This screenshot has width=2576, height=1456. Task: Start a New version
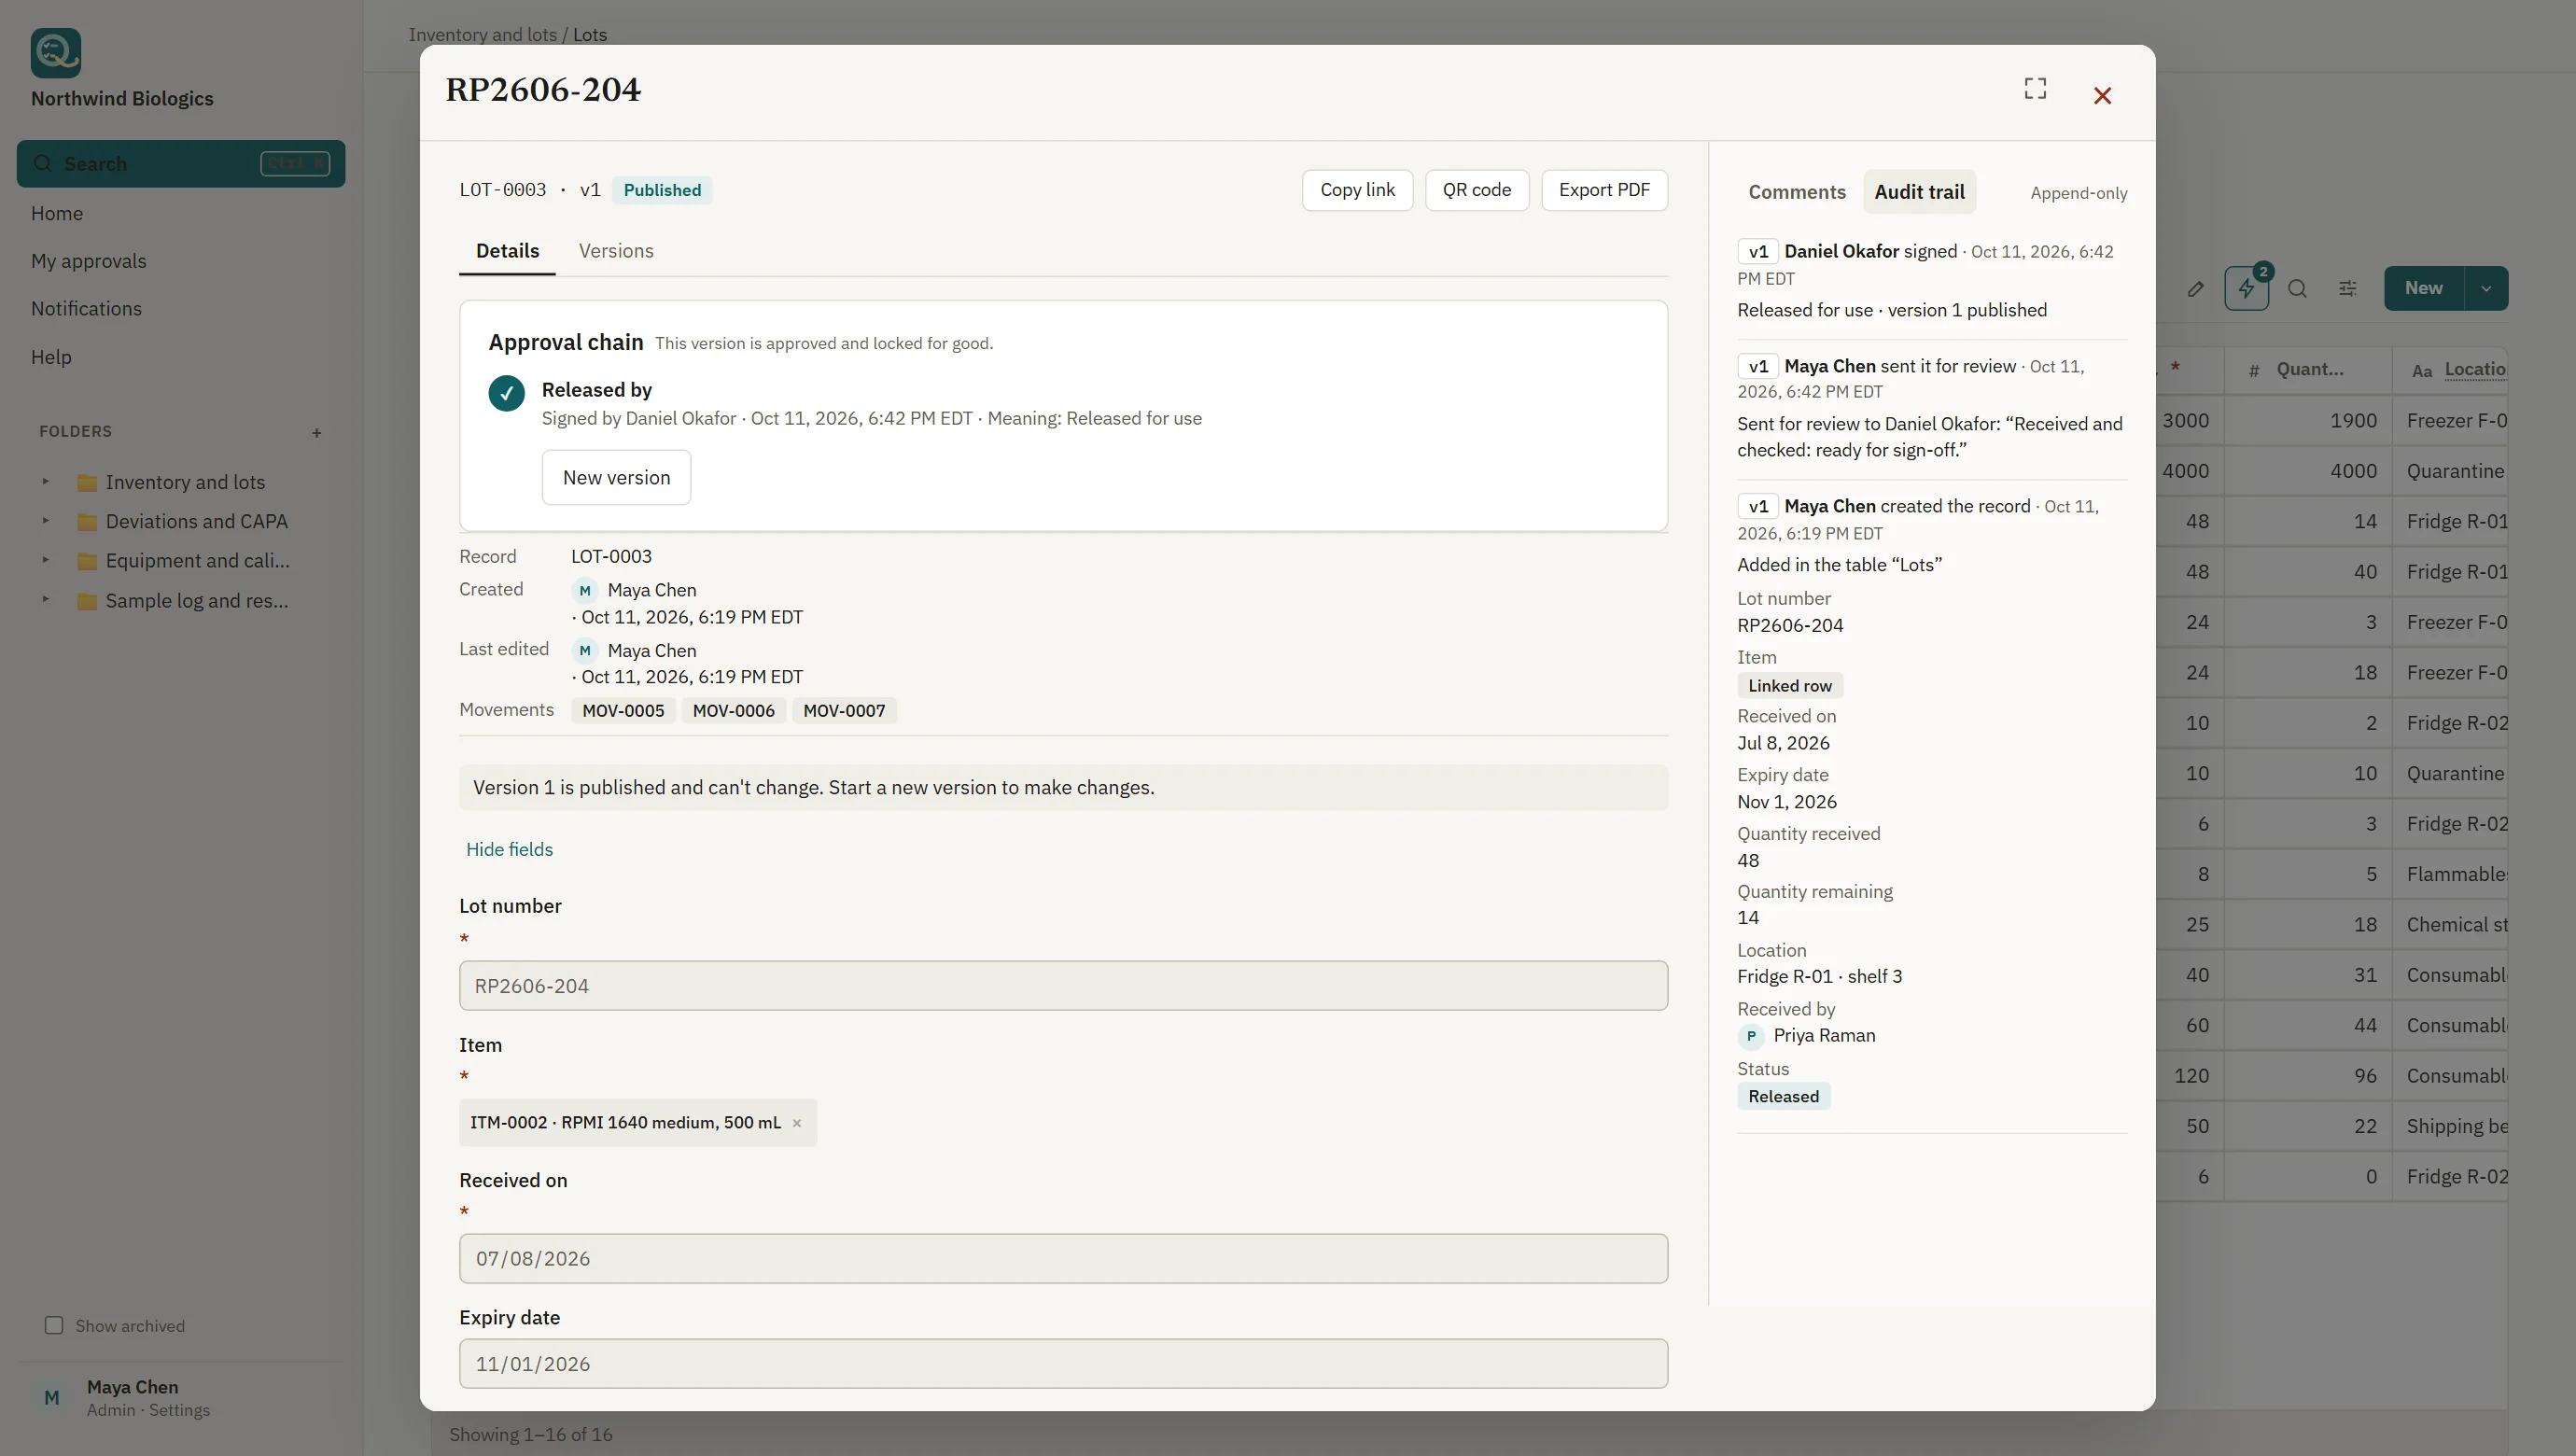[616, 477]
